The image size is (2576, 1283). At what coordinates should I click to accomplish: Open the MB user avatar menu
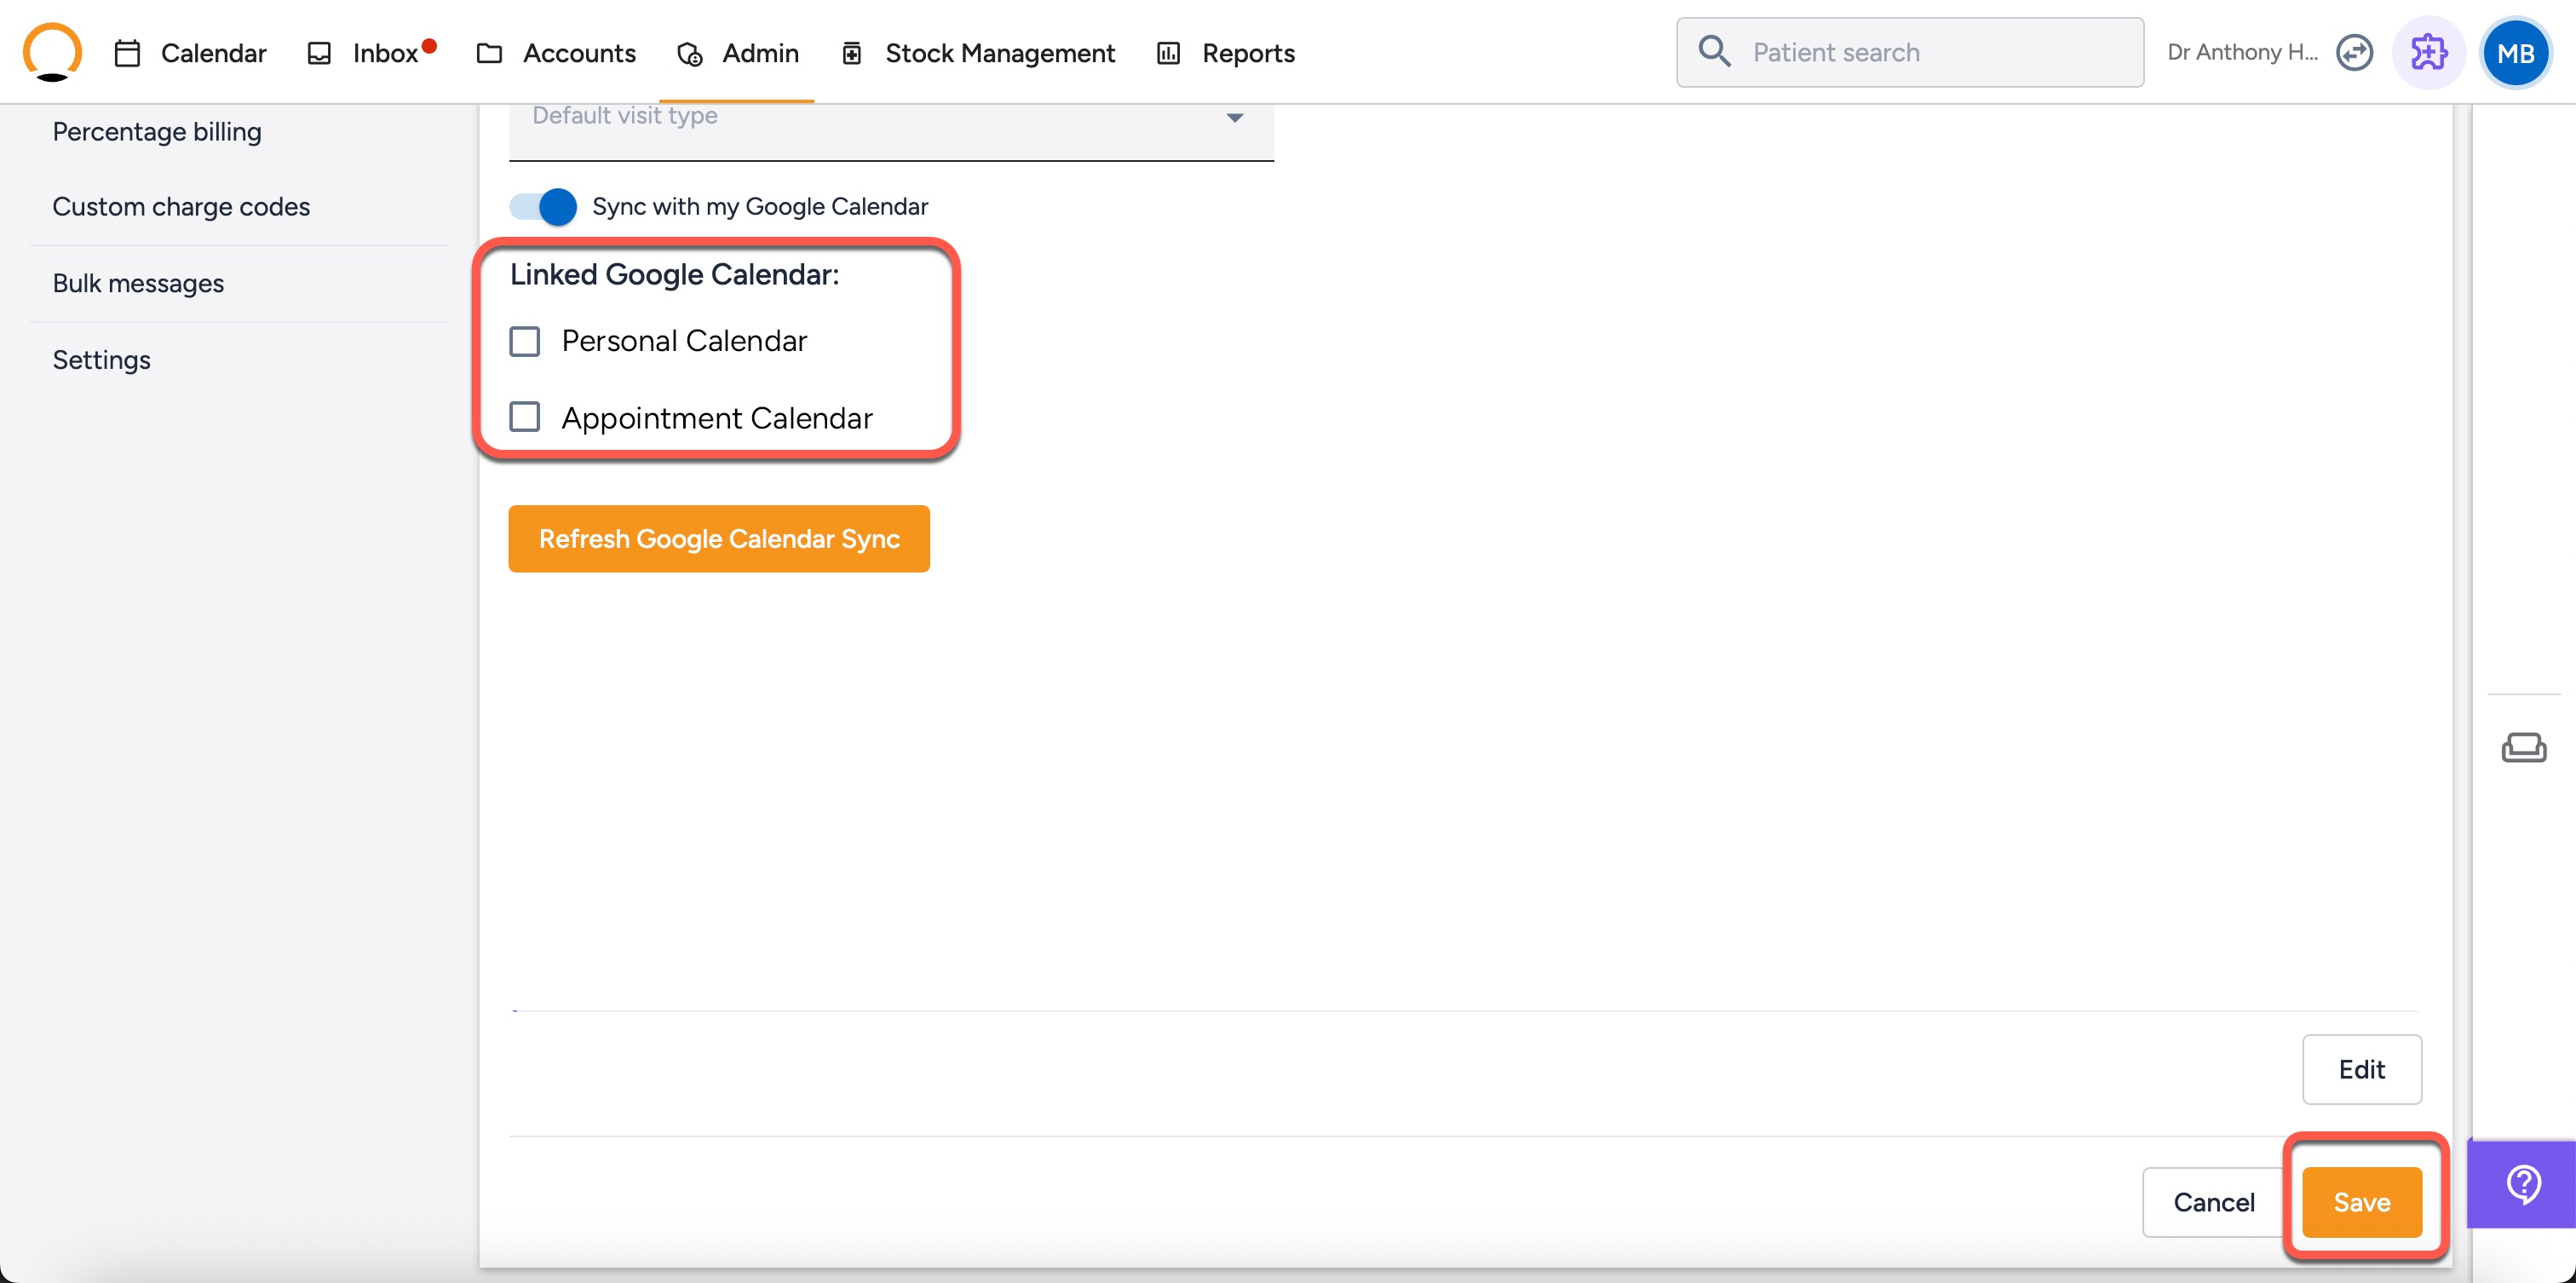pyautogui.click(x=2515, y=53)
